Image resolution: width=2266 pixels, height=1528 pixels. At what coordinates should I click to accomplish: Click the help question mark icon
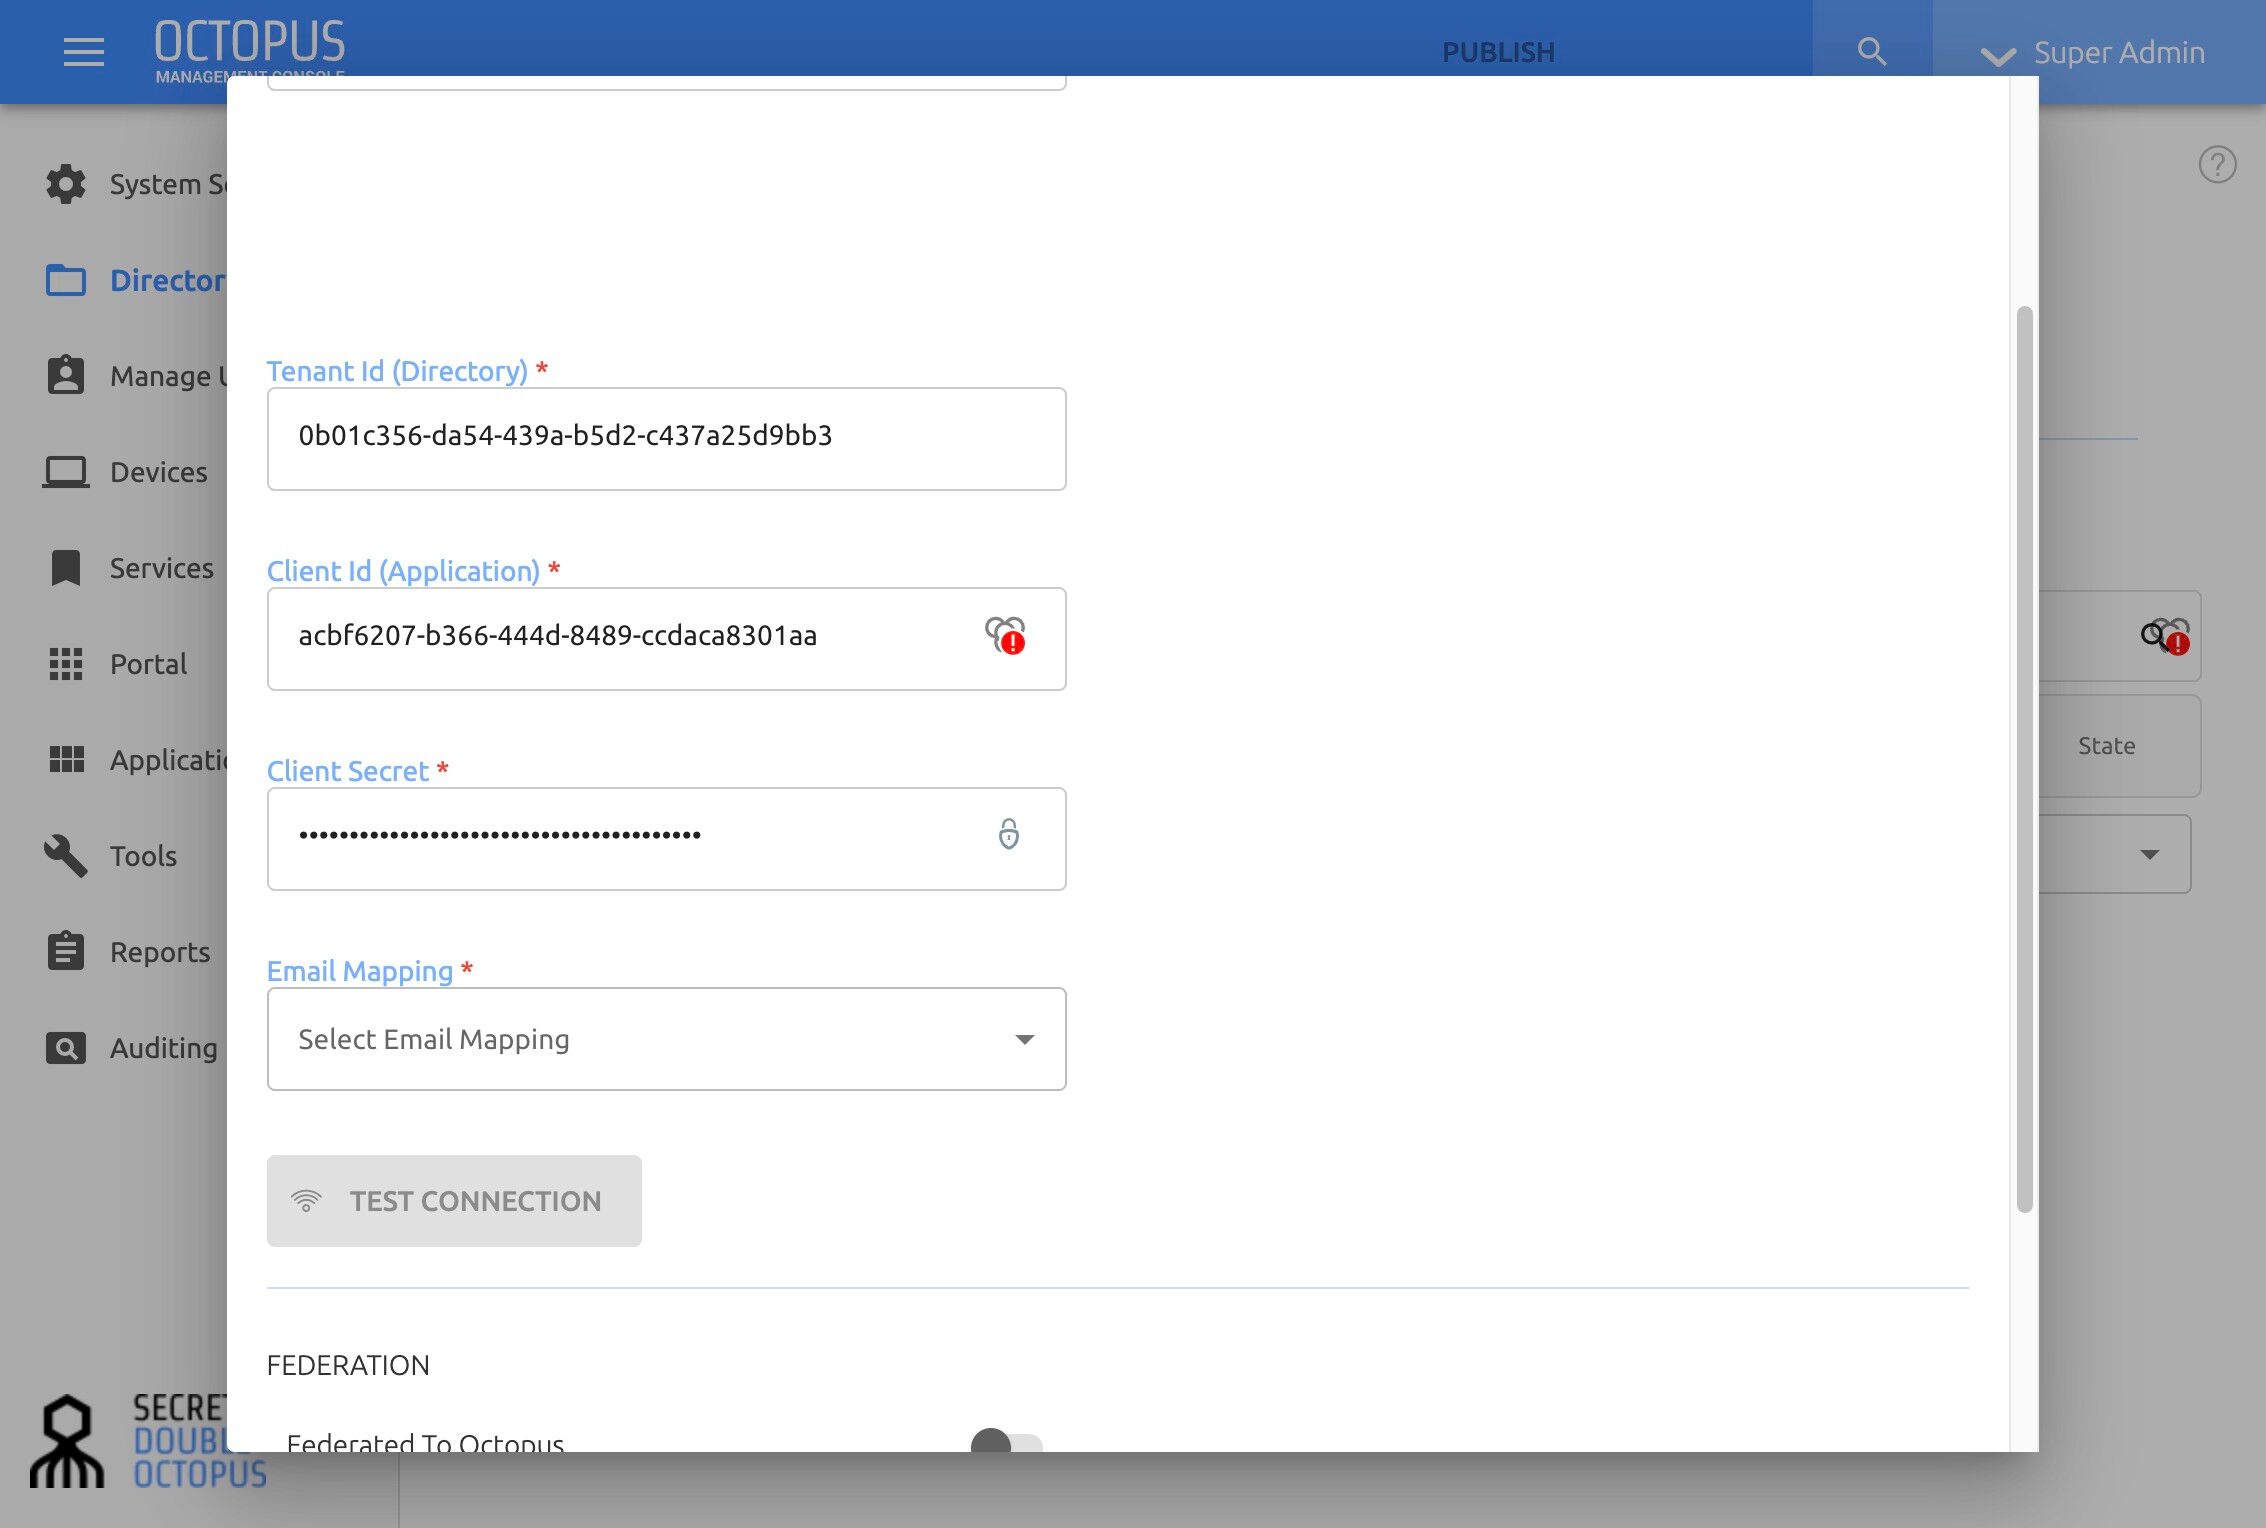pyautogui.click(x=2217, y=164)
